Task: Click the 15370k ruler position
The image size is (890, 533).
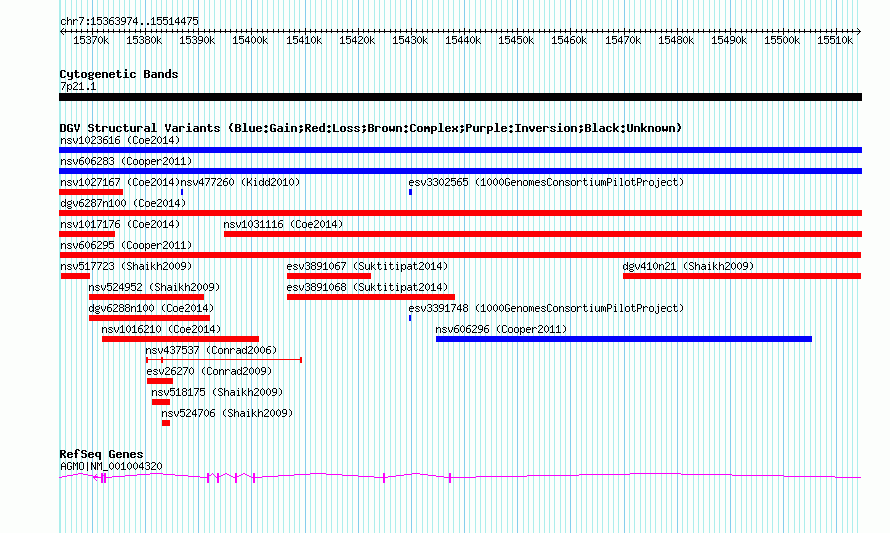Action: tap(91, 40)
